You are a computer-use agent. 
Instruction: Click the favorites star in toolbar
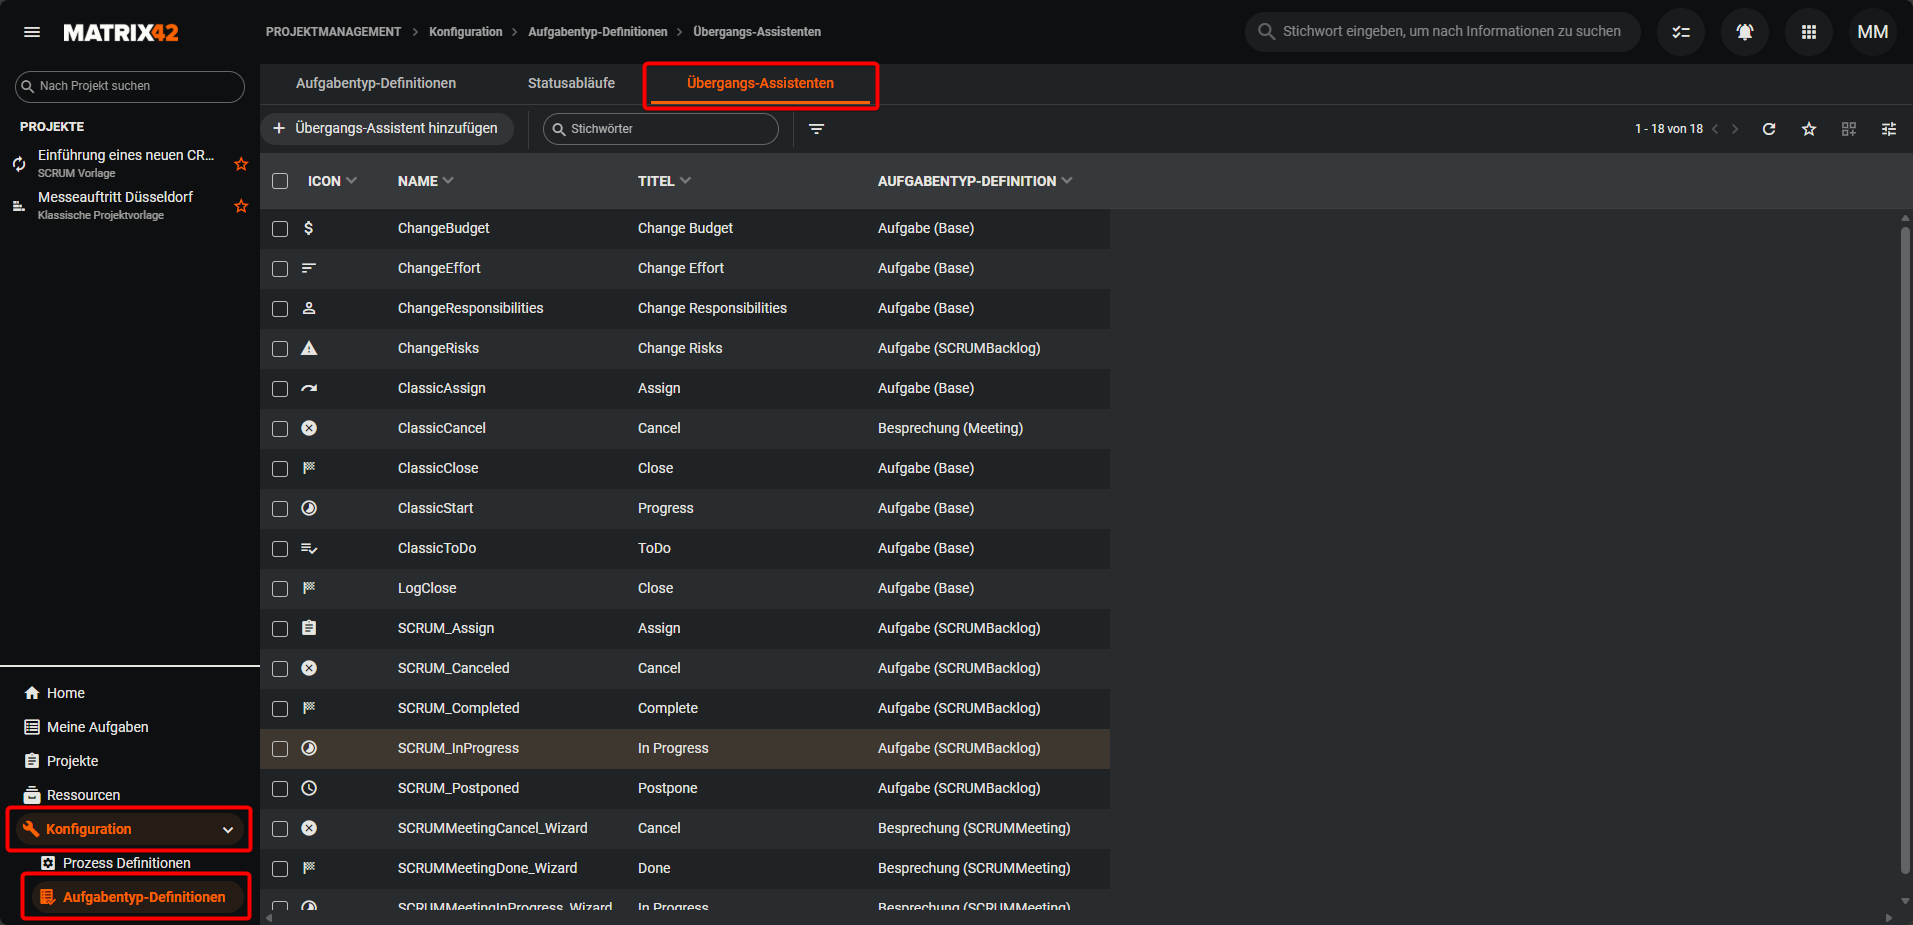1808,129
